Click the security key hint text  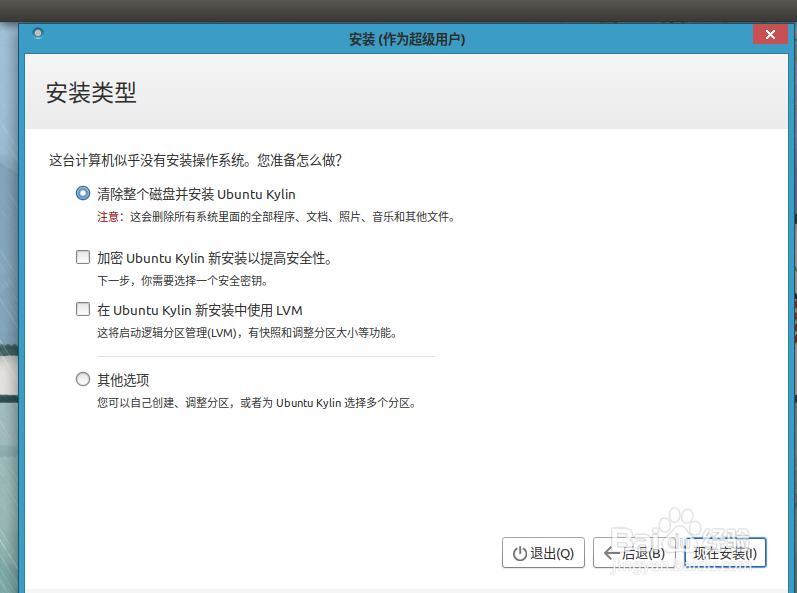click(182, 280)
